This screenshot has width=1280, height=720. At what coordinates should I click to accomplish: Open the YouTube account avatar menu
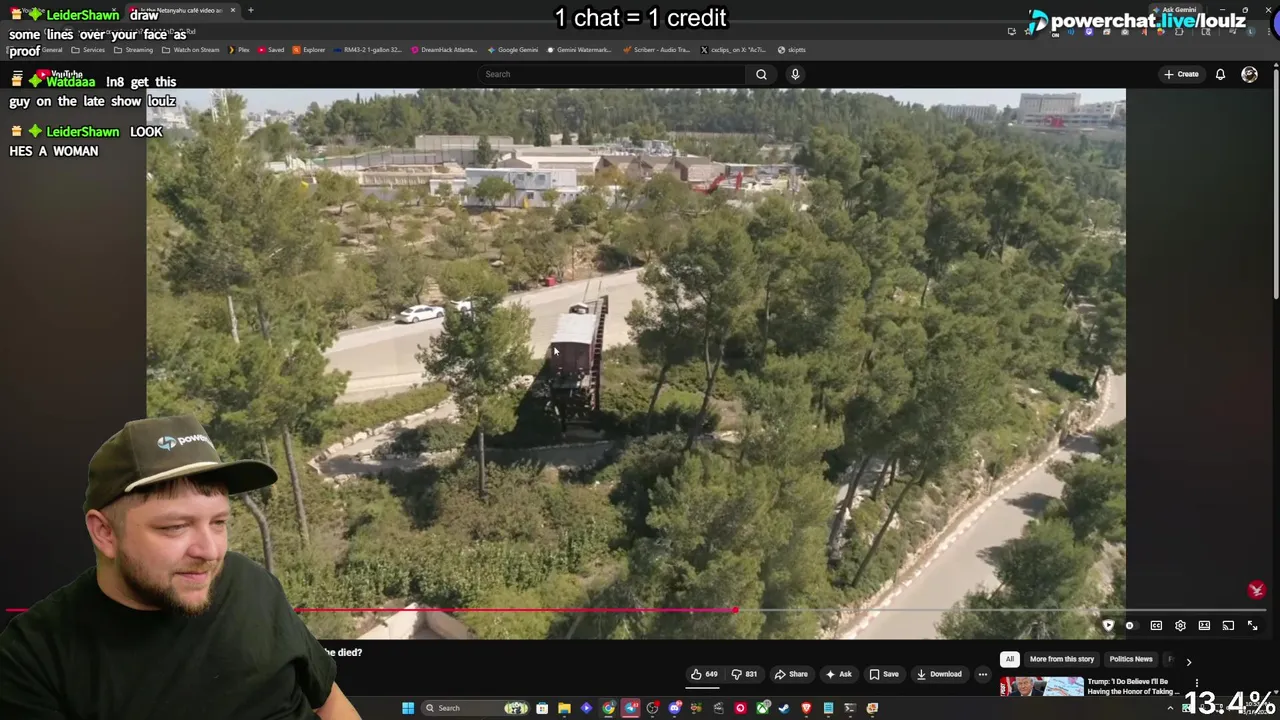[1249, 74]
